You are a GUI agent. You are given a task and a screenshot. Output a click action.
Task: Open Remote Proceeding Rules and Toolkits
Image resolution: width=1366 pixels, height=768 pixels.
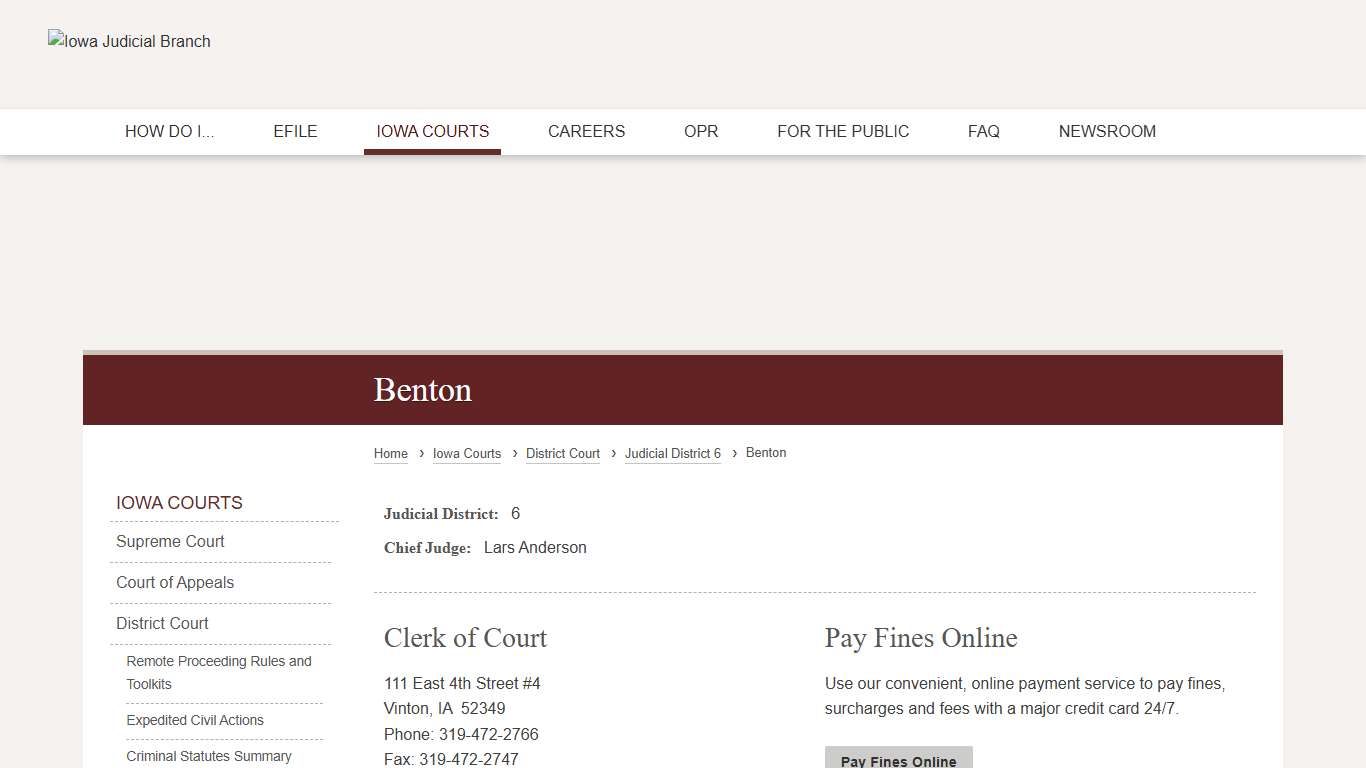(219, 672)
